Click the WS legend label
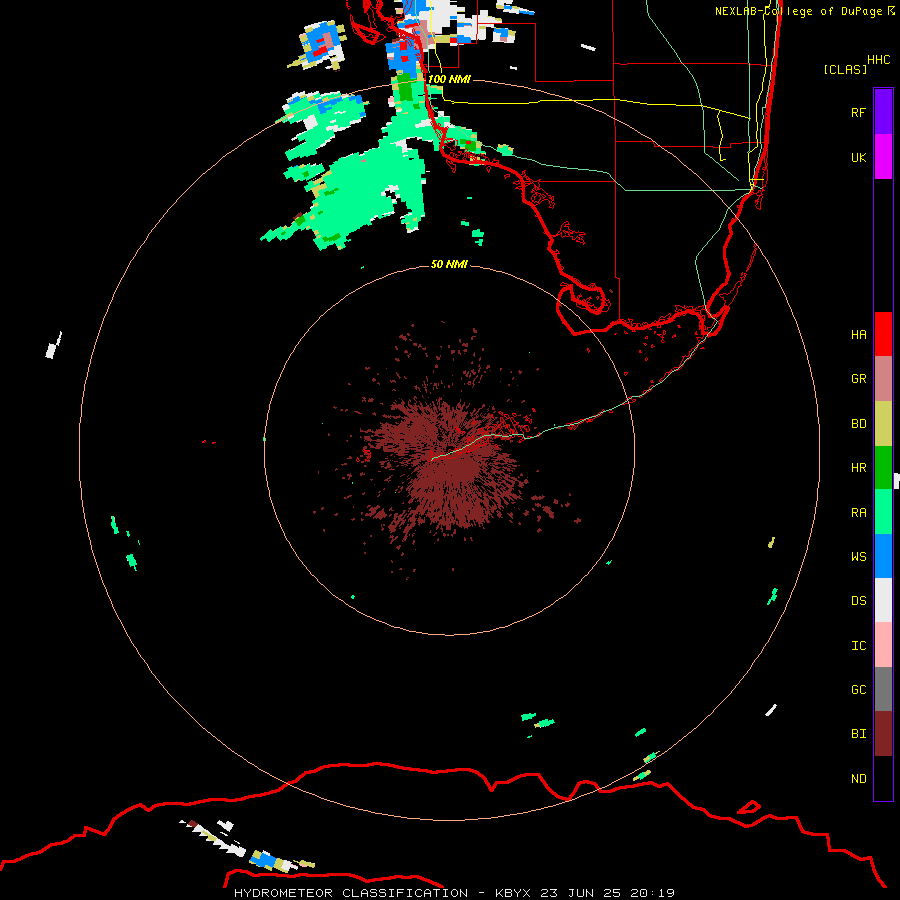 858,556
